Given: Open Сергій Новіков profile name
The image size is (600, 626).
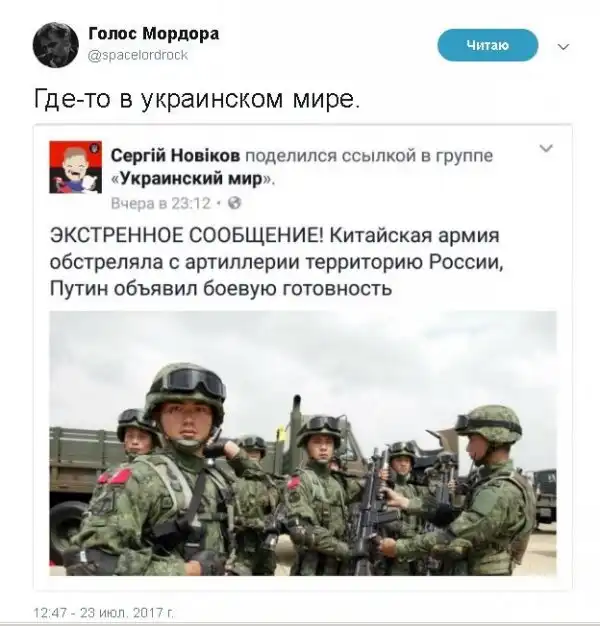Looking at the screenshot, I should click(175, 156).
